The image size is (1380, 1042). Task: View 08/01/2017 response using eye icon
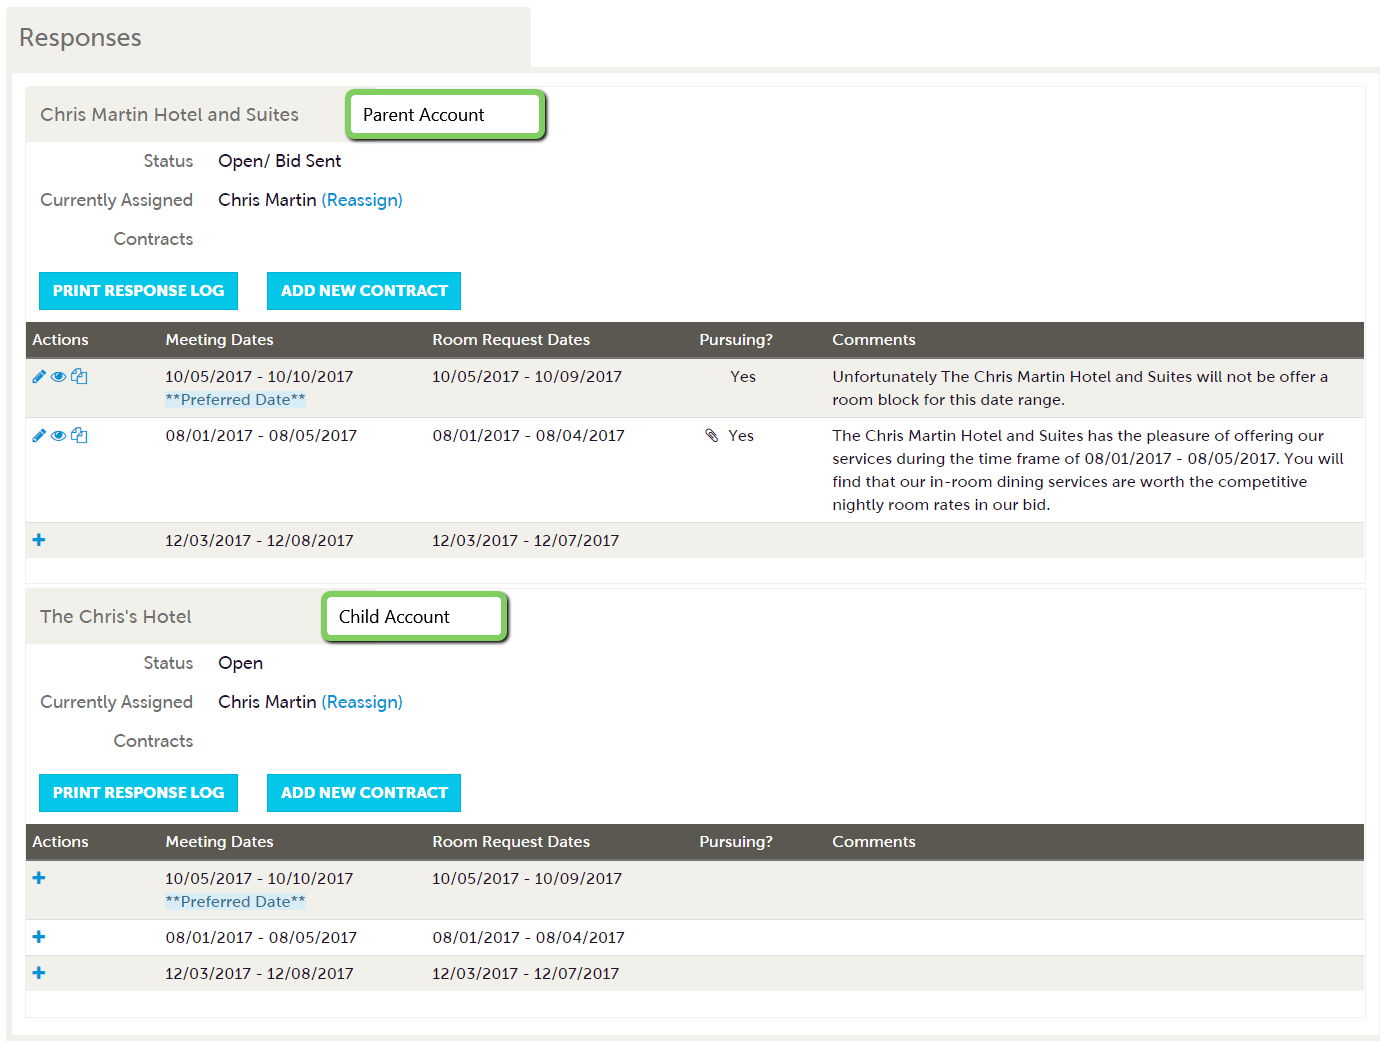click(x=59, y=436)
